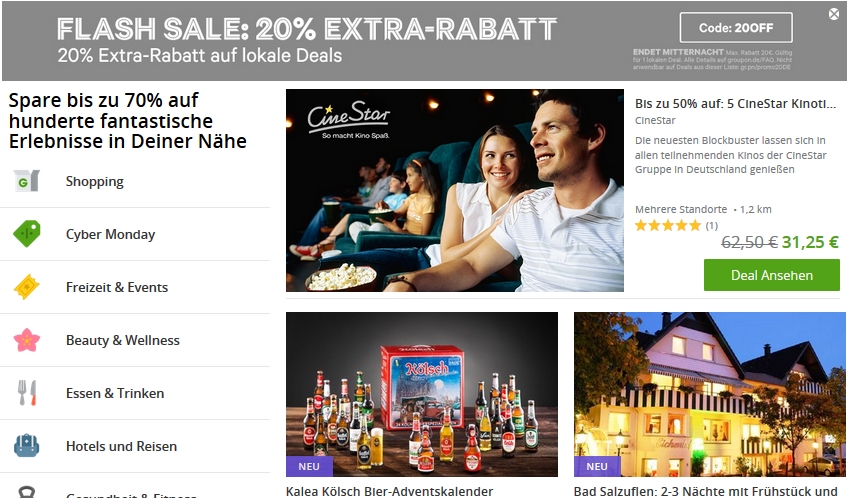
Task: Click the pink flower Beauty & Wellness icon
Action: 26,340
